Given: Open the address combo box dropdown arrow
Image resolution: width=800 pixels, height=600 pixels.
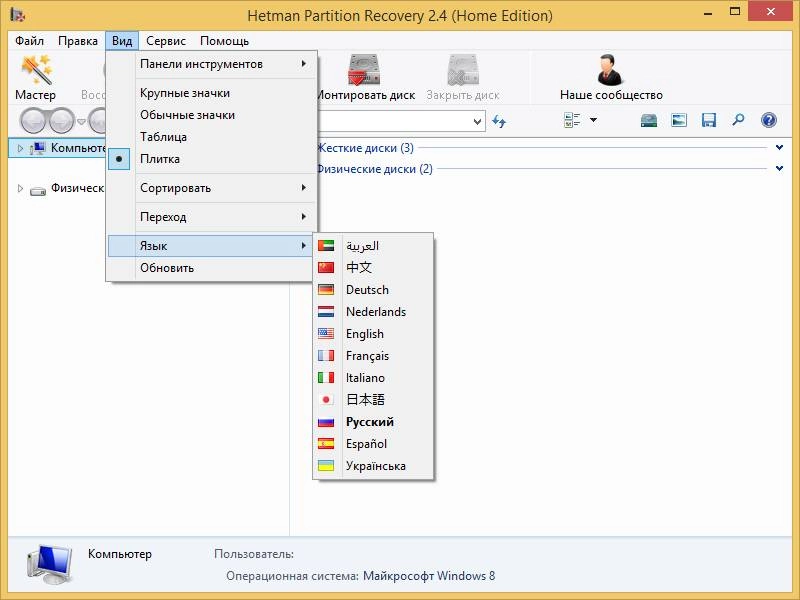Looking at the screenshot, I should (477, 121).
